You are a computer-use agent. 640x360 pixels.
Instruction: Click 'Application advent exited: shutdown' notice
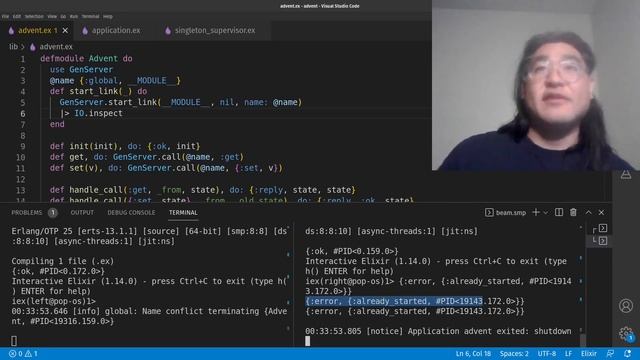pos(489,331)
